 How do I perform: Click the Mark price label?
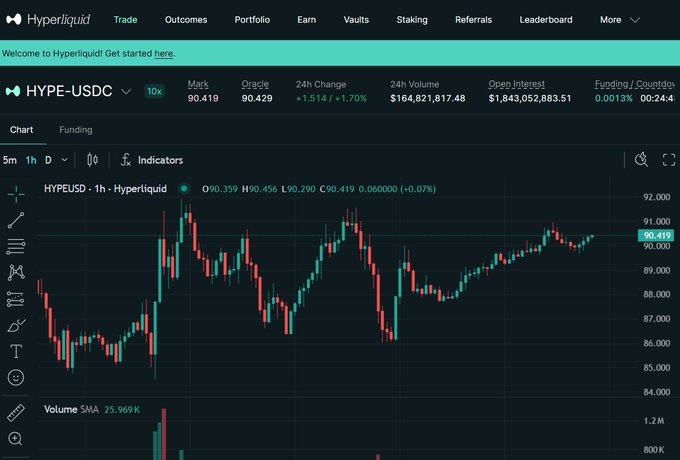point(198,84)
